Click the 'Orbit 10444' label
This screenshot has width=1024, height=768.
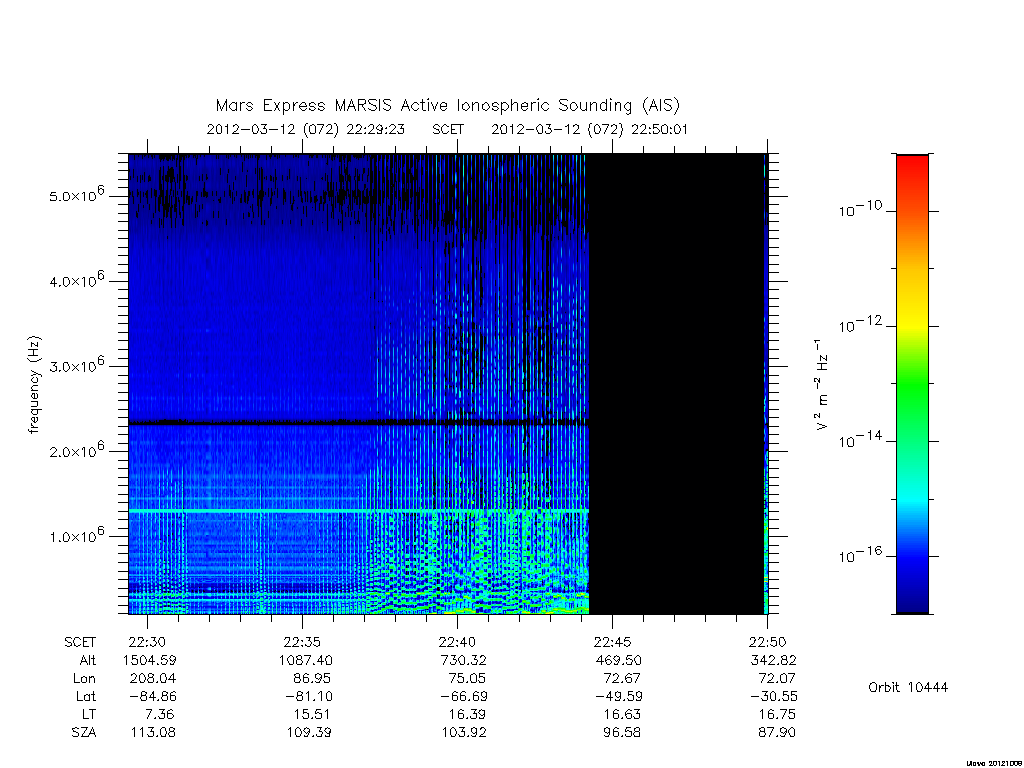tap(908, 687)
